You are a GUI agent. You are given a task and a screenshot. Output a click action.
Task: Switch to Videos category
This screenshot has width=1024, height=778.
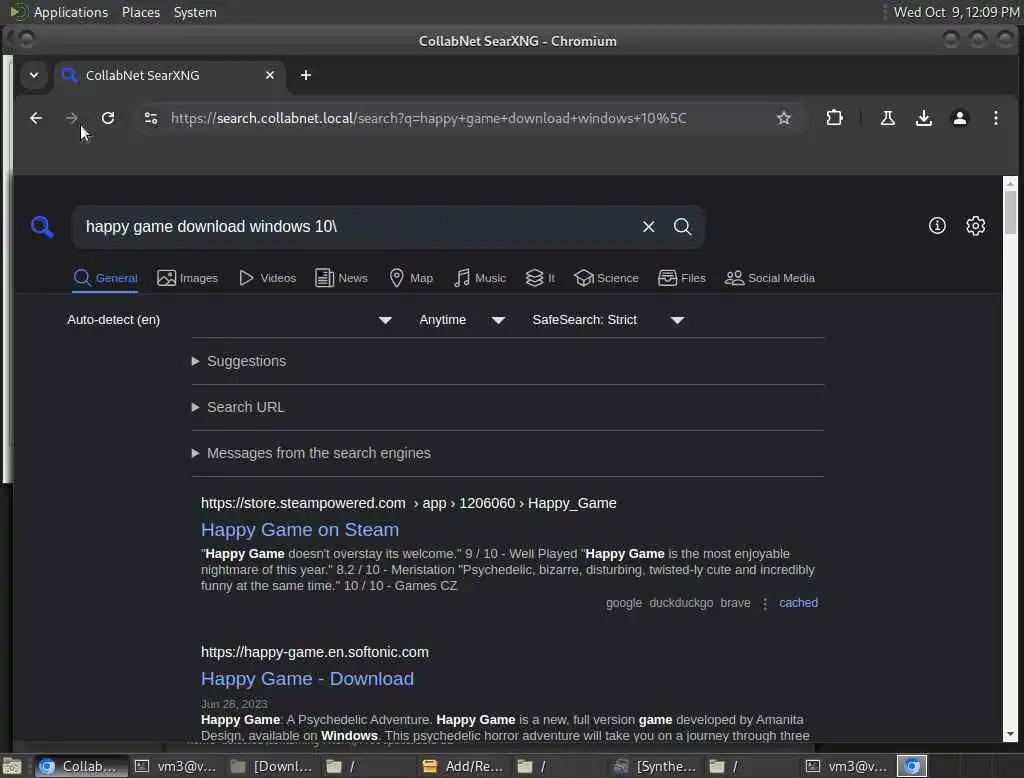coord(267,278)
